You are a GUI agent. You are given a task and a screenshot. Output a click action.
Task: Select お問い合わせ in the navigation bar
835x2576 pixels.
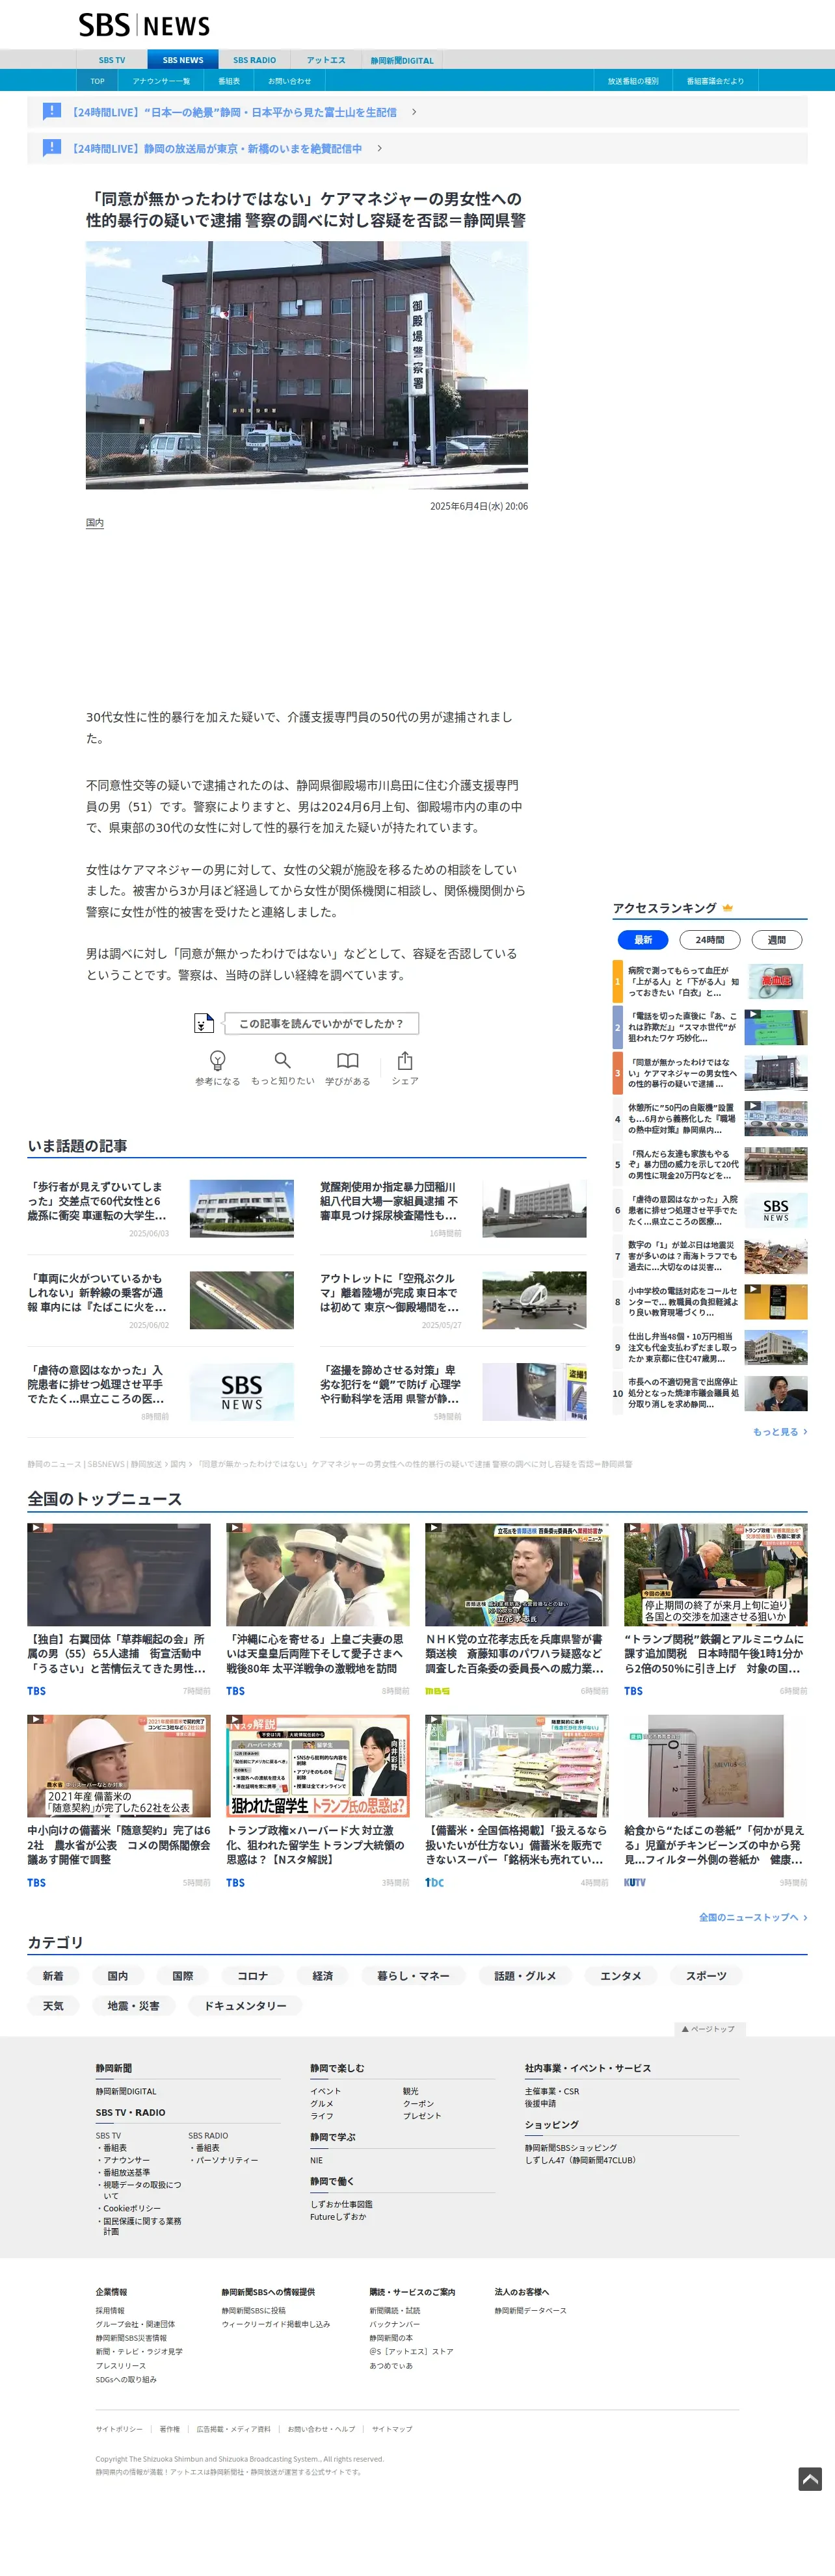click(x=289, y=81)
